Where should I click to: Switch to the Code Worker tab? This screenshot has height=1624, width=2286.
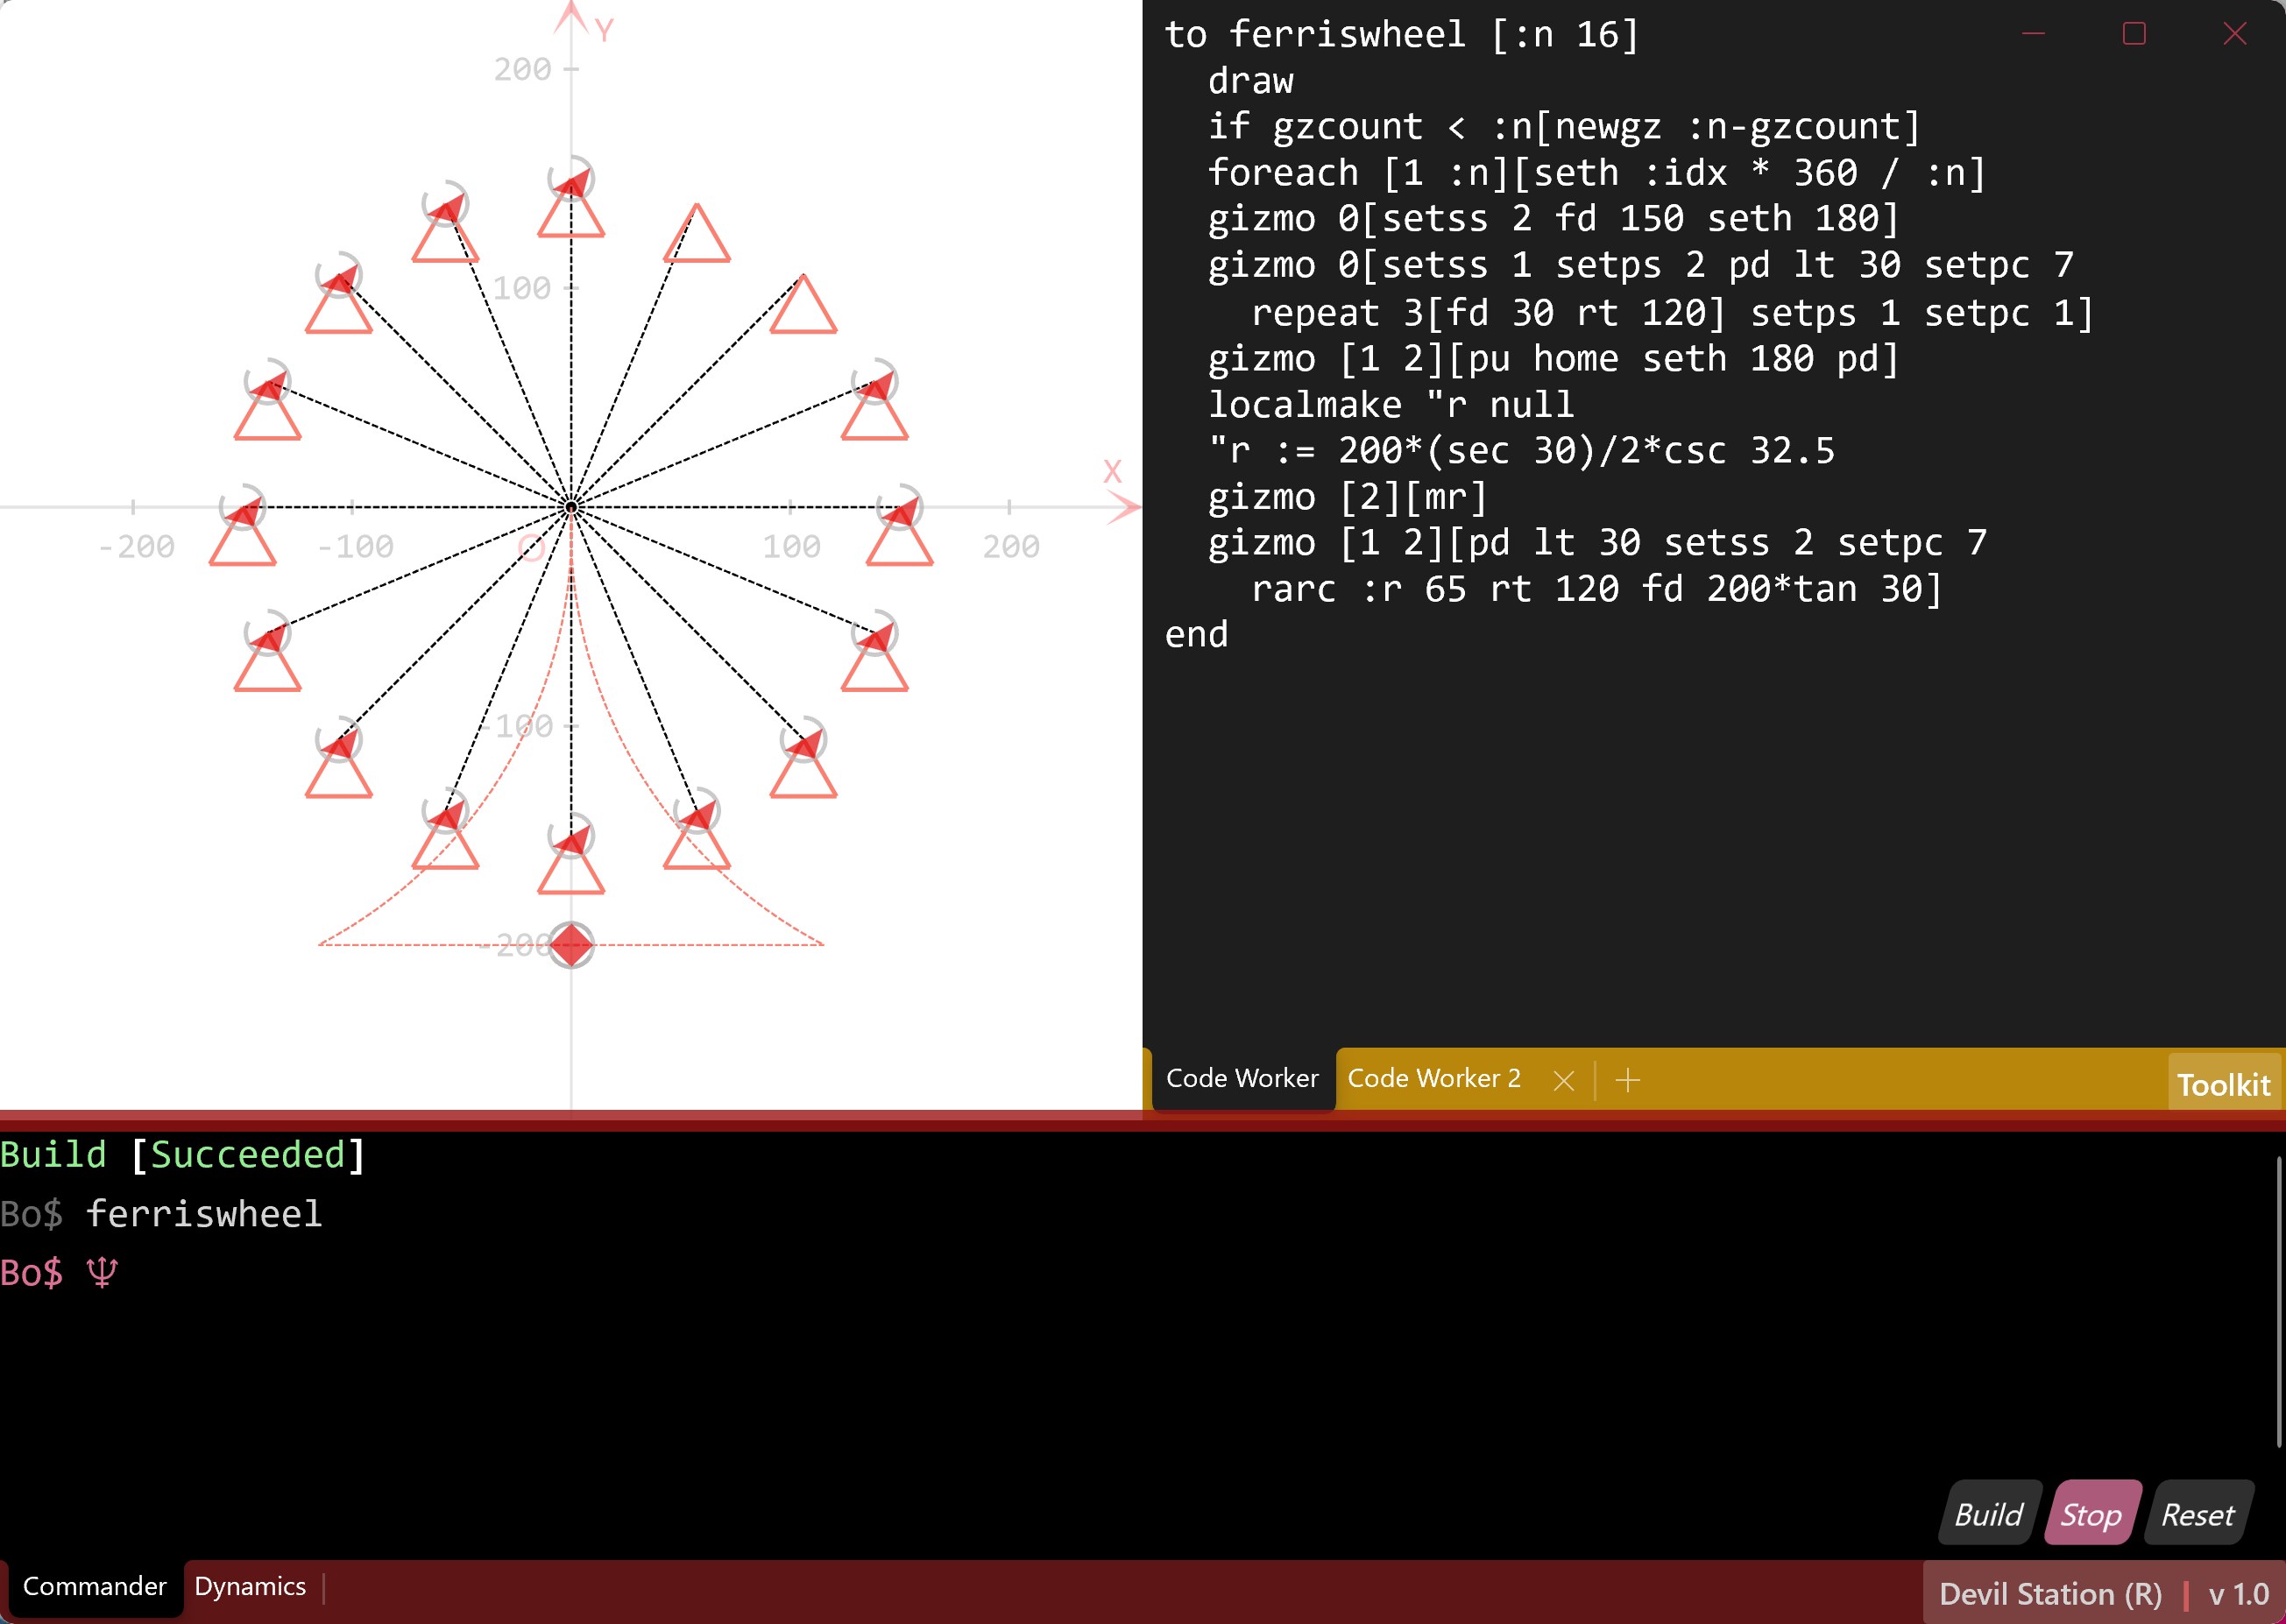coord(1242,1078)
